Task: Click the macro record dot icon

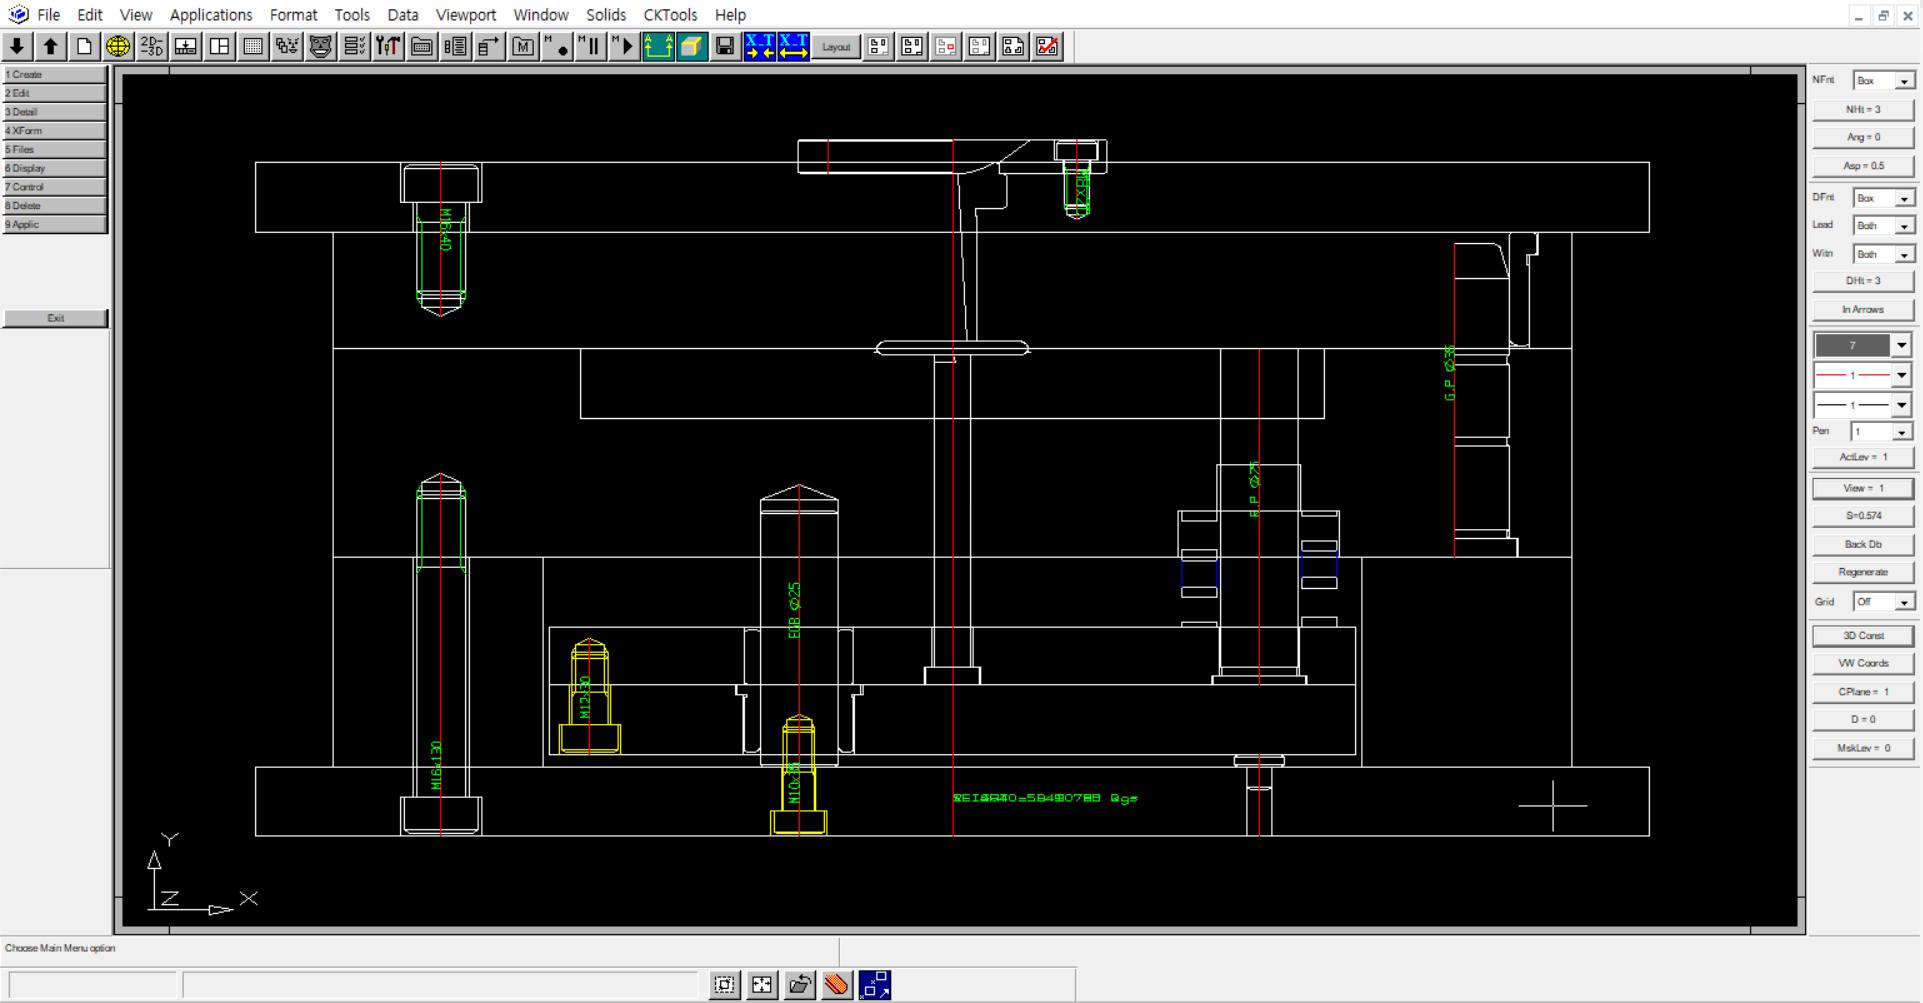Action: pos(558,46)
